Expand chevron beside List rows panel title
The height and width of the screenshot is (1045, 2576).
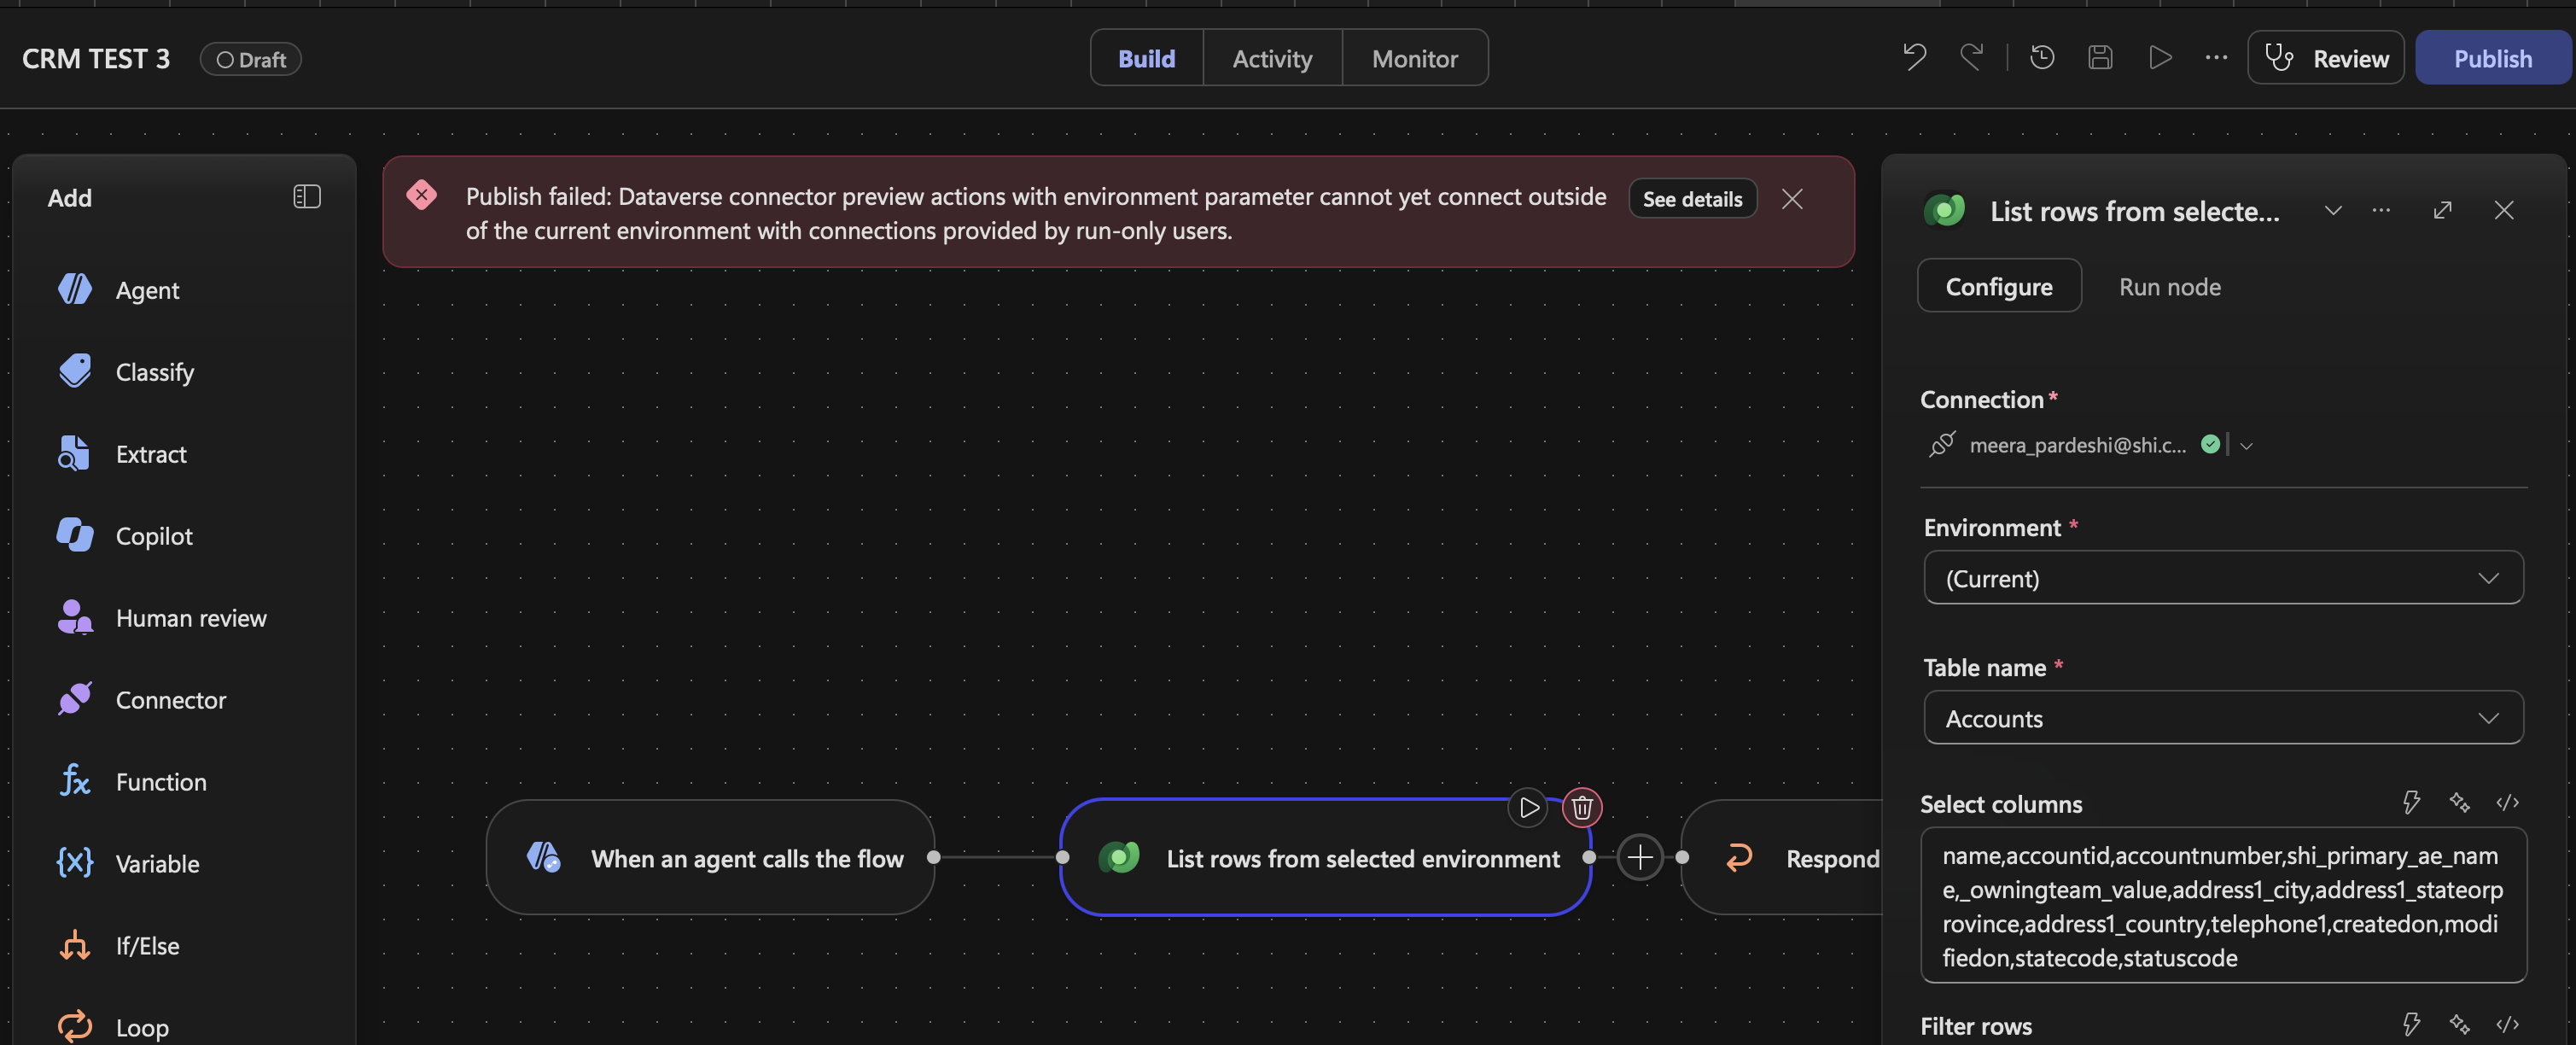(2333, 210)
